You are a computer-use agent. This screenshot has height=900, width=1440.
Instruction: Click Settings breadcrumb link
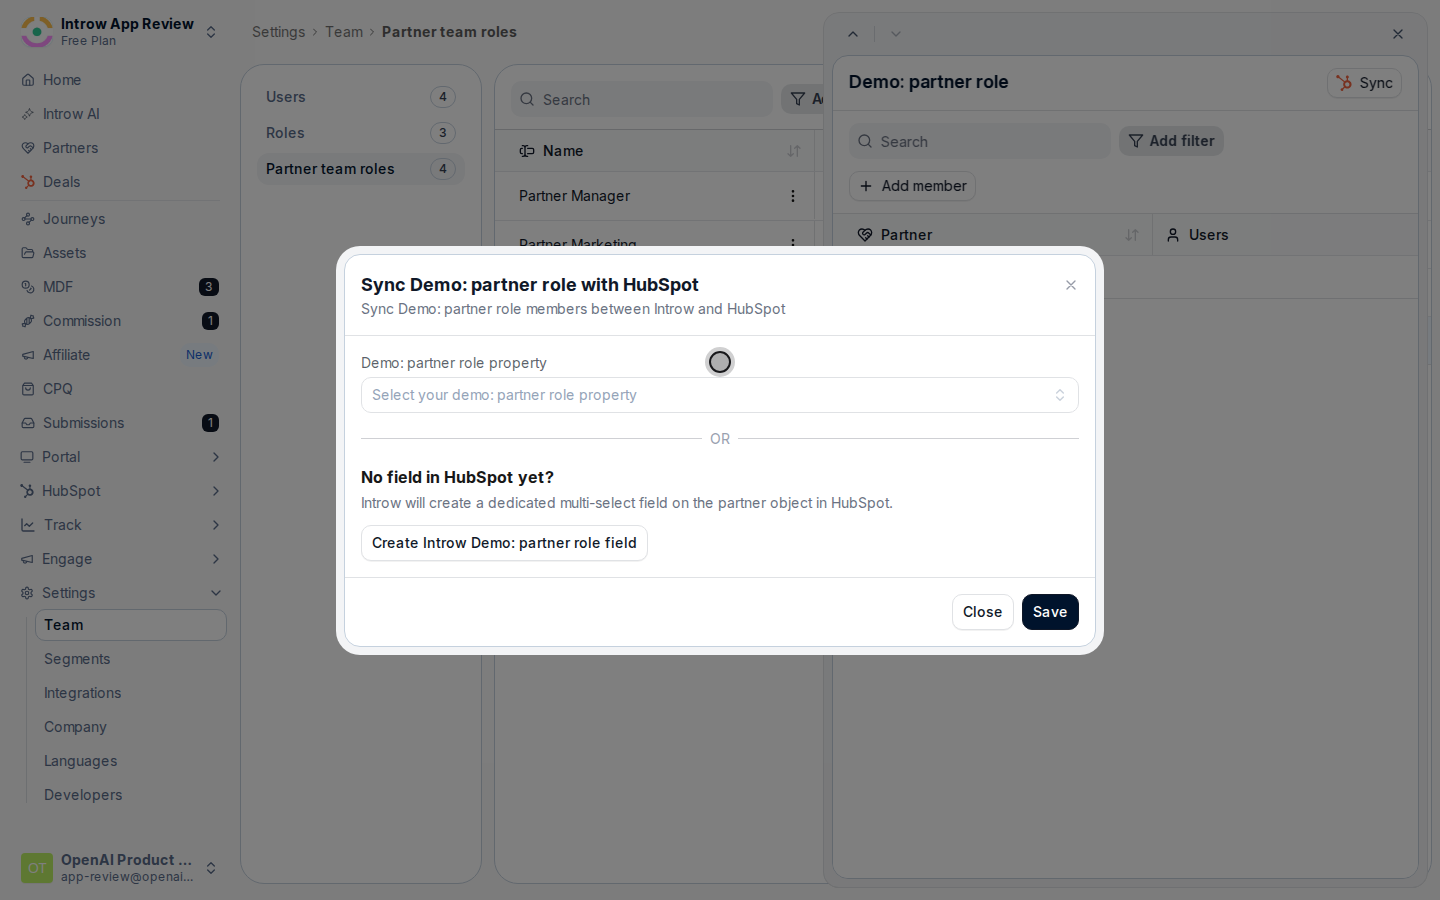click(278, 32)
